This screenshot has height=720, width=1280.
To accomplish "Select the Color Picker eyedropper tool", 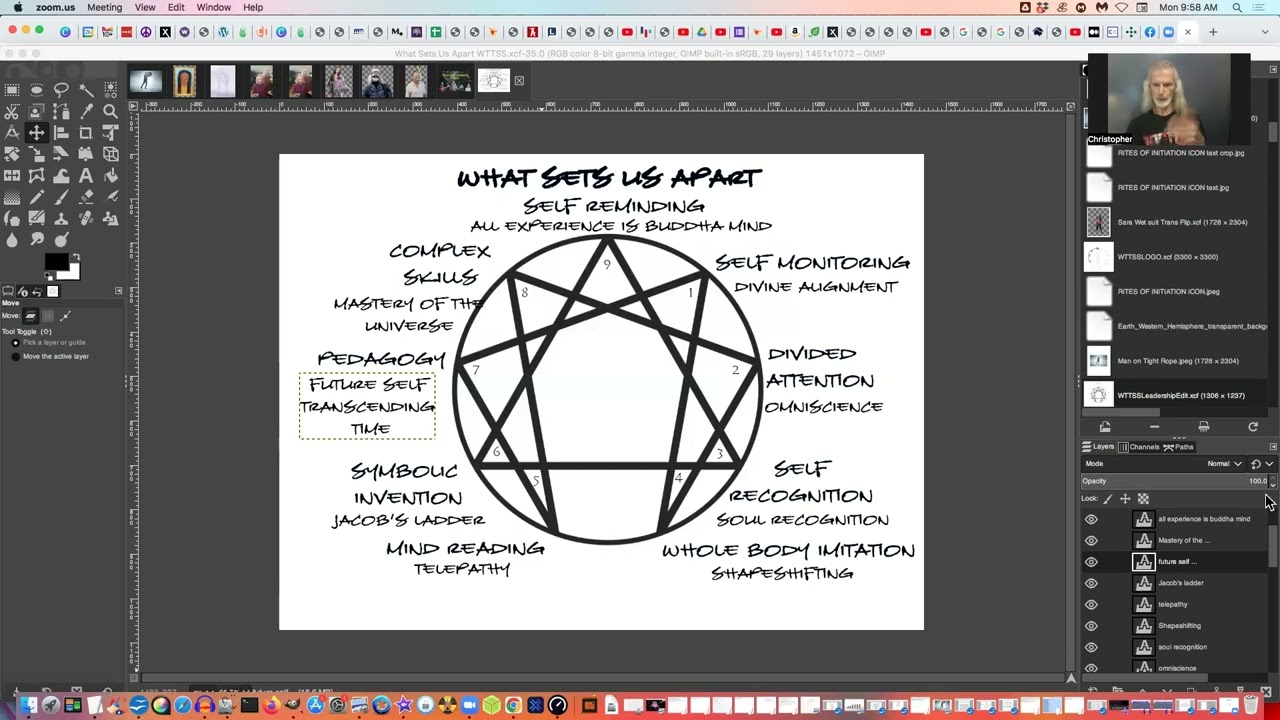I will pos(86,111).
